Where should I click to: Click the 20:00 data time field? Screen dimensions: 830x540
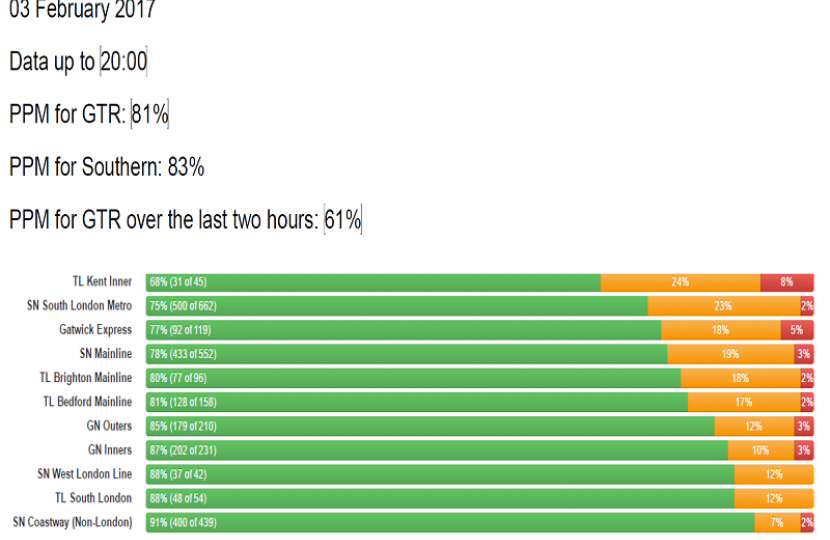pos(123,62)
